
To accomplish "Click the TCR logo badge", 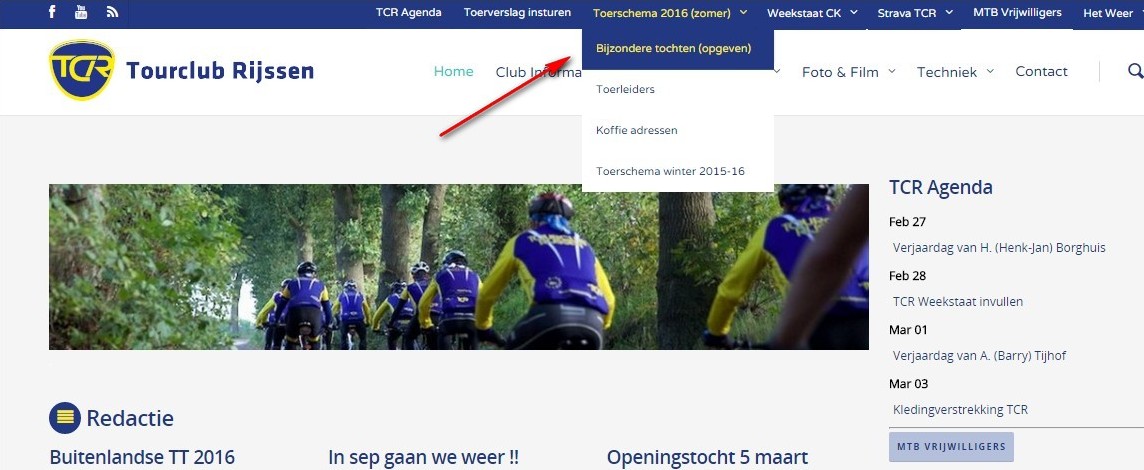I will 82,70.
